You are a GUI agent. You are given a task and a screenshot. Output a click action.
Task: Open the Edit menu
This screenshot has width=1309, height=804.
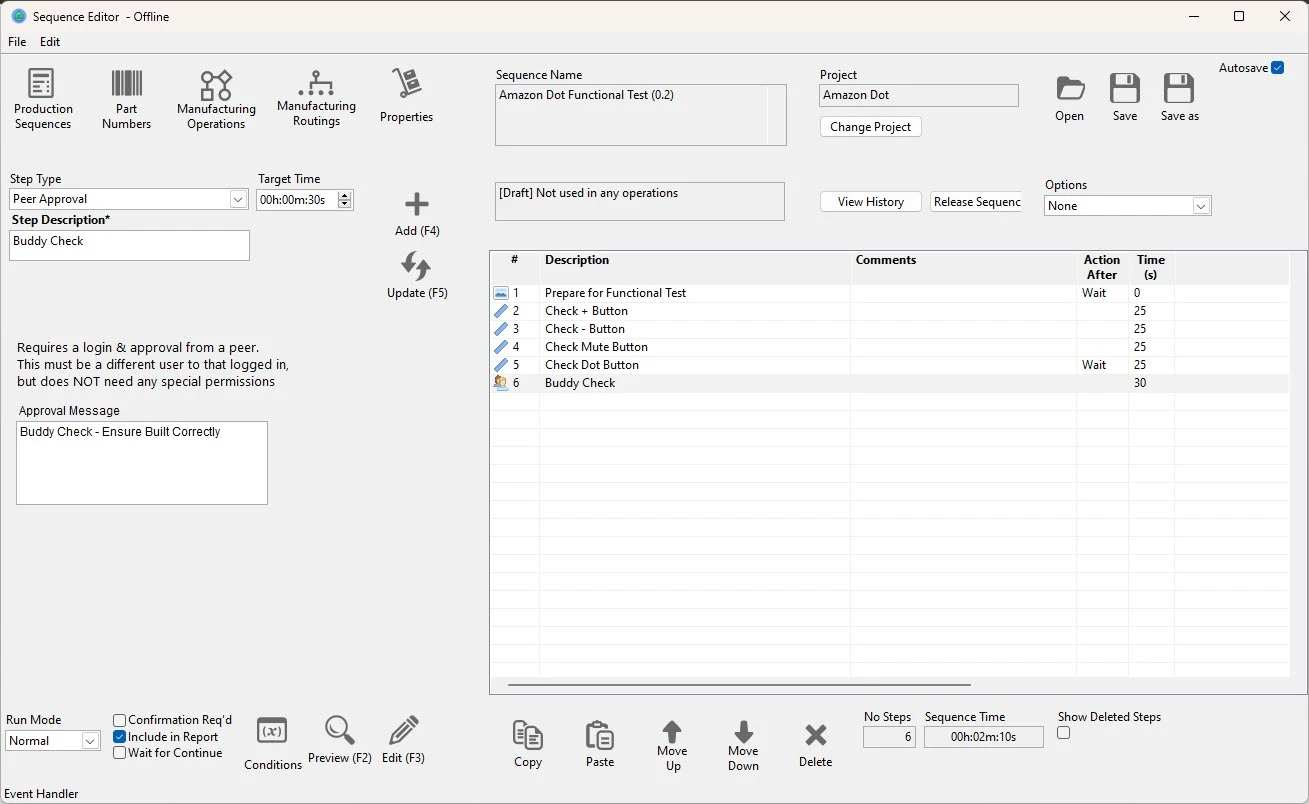pos(49,42)
